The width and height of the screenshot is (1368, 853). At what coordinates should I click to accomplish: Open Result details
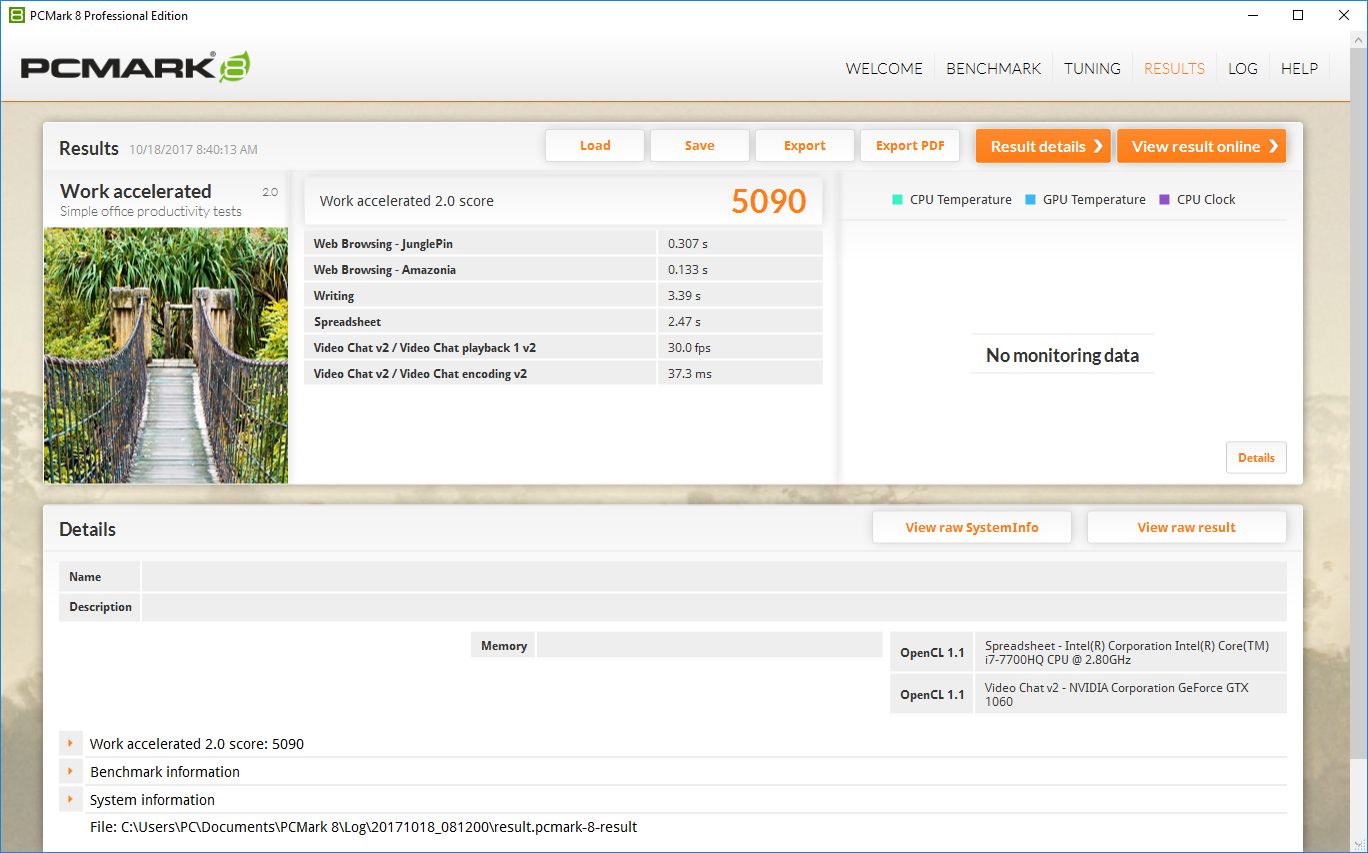(x=1043, y=146)
